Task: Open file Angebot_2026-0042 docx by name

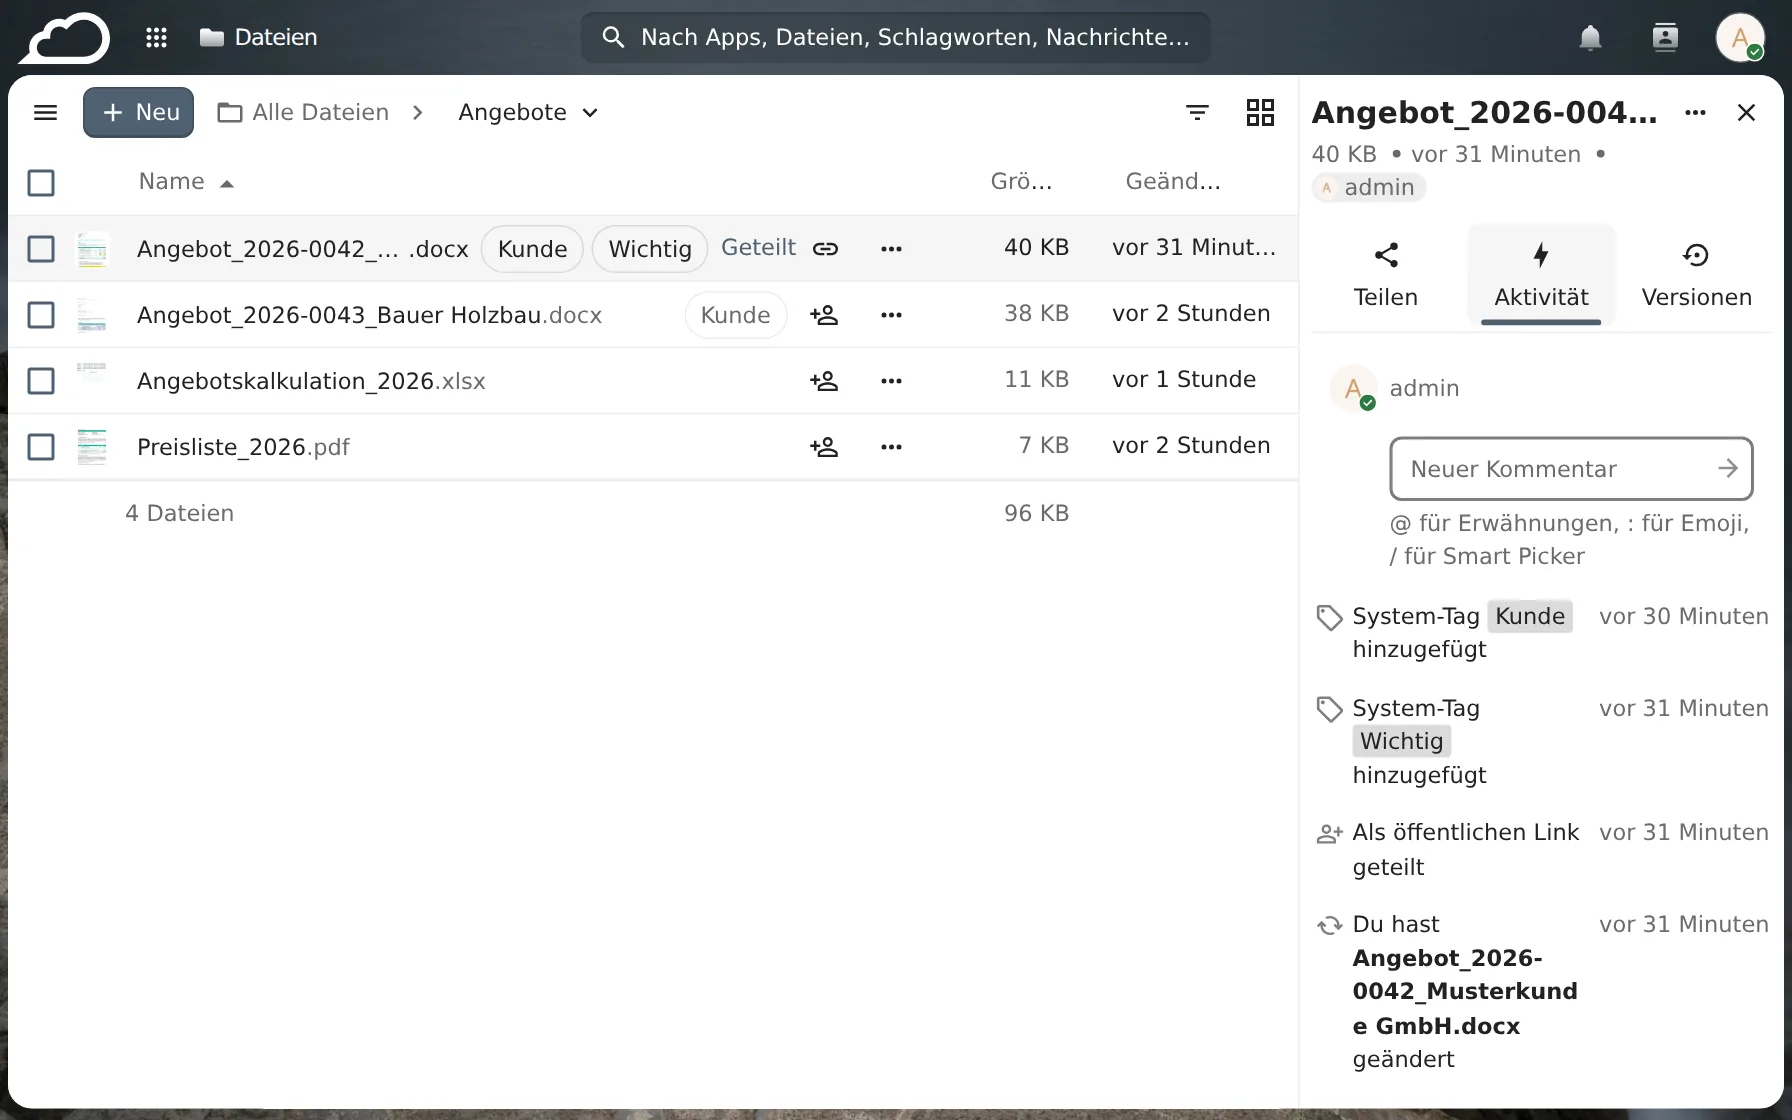Action: click(302, 249)
